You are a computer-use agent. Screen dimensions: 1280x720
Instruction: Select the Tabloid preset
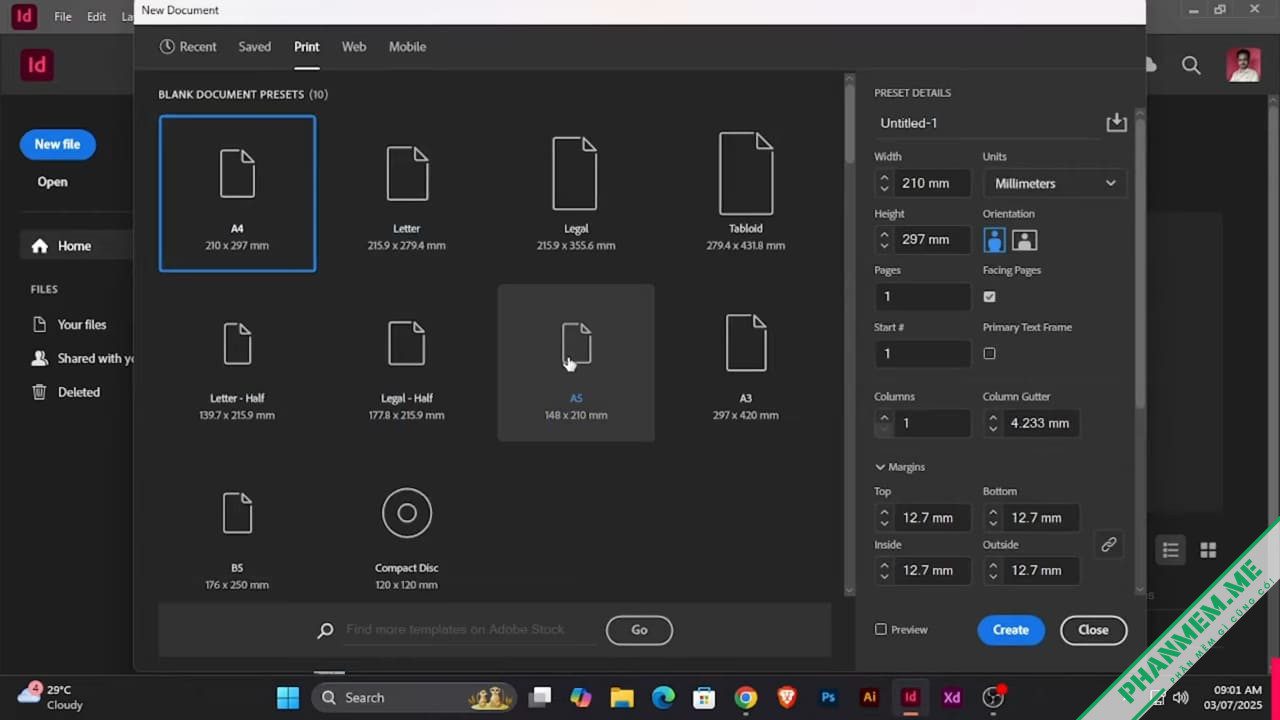746,193
